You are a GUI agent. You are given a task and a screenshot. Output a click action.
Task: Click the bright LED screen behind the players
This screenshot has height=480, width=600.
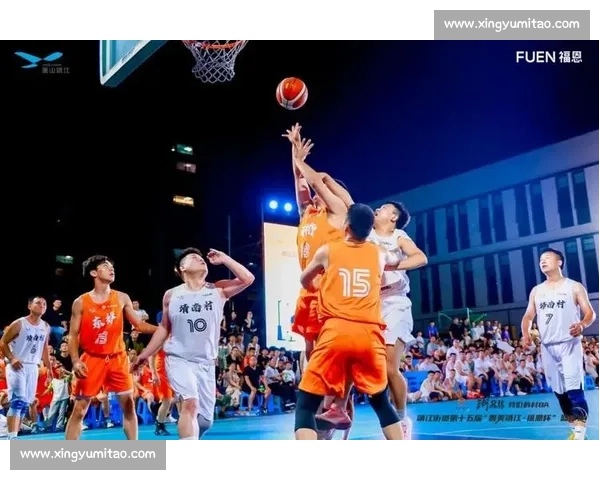coord(280,280)
